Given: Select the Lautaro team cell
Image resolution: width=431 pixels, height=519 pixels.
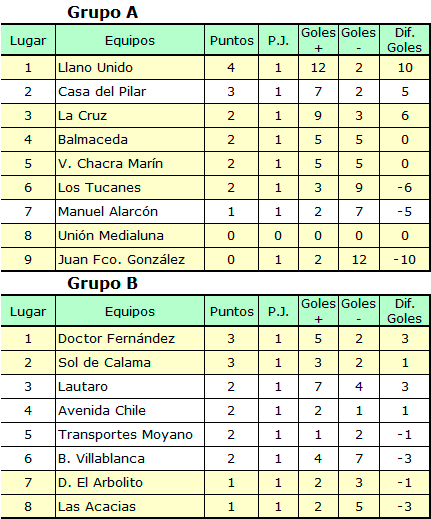Looking at the screenshot, I should tap(130, 387).
